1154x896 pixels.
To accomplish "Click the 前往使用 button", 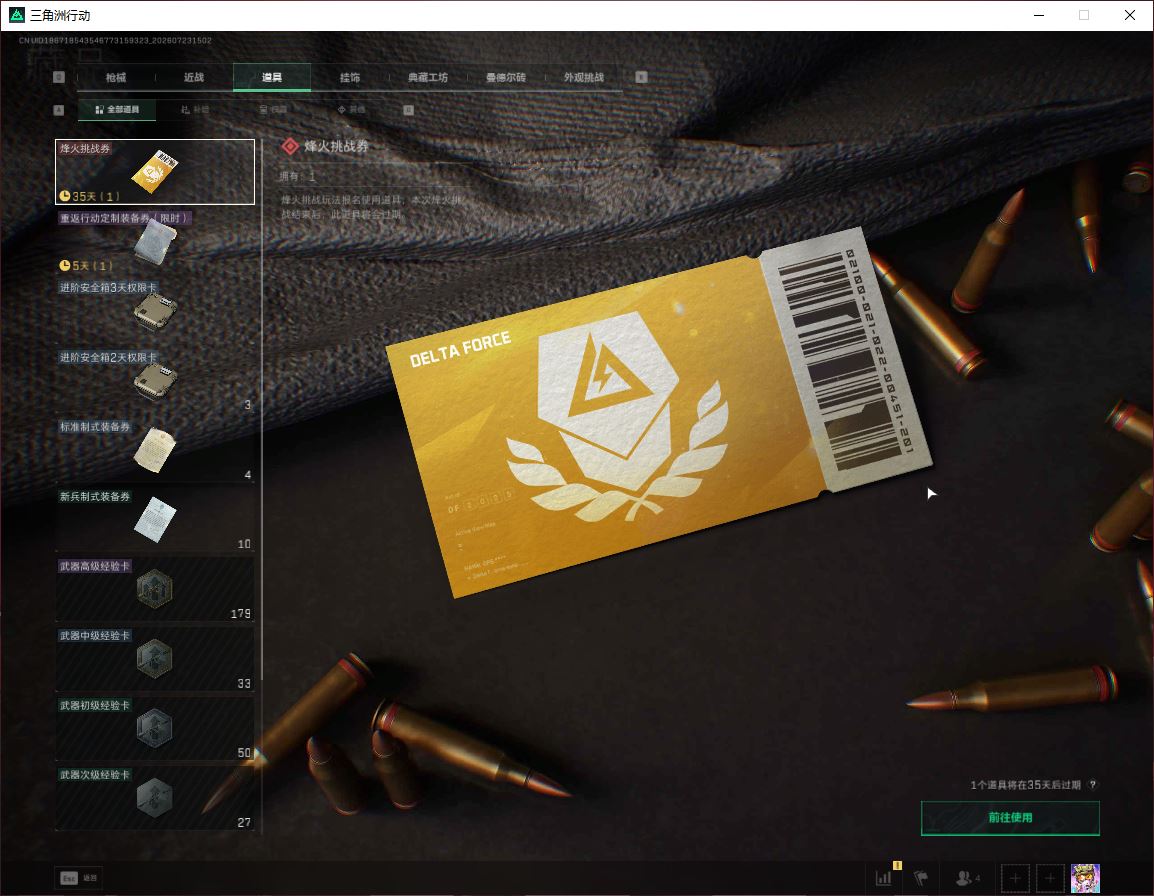I will pos(1010,818).
